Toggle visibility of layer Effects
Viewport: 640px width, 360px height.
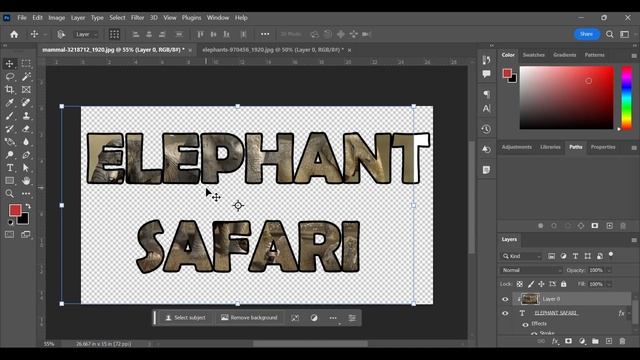point(525,324)
